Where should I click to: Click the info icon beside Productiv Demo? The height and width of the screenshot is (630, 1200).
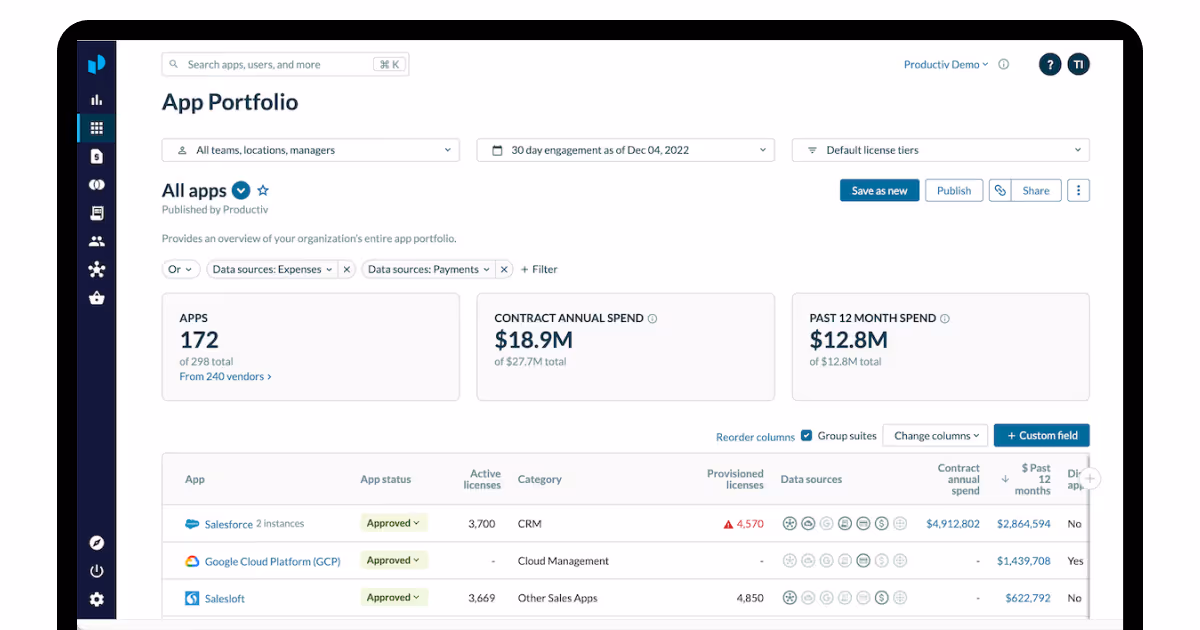click(x=1003, y=64)
